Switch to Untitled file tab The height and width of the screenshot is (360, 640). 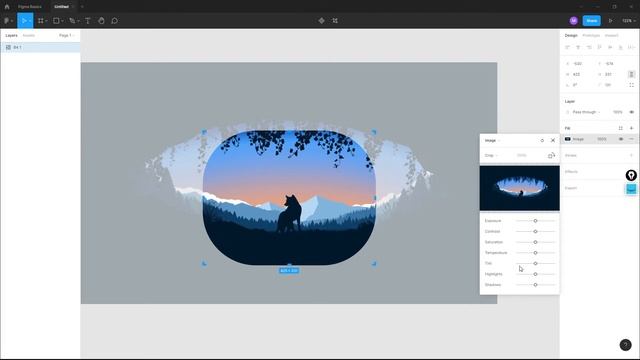pyautogui.click(x=62, y=7)
